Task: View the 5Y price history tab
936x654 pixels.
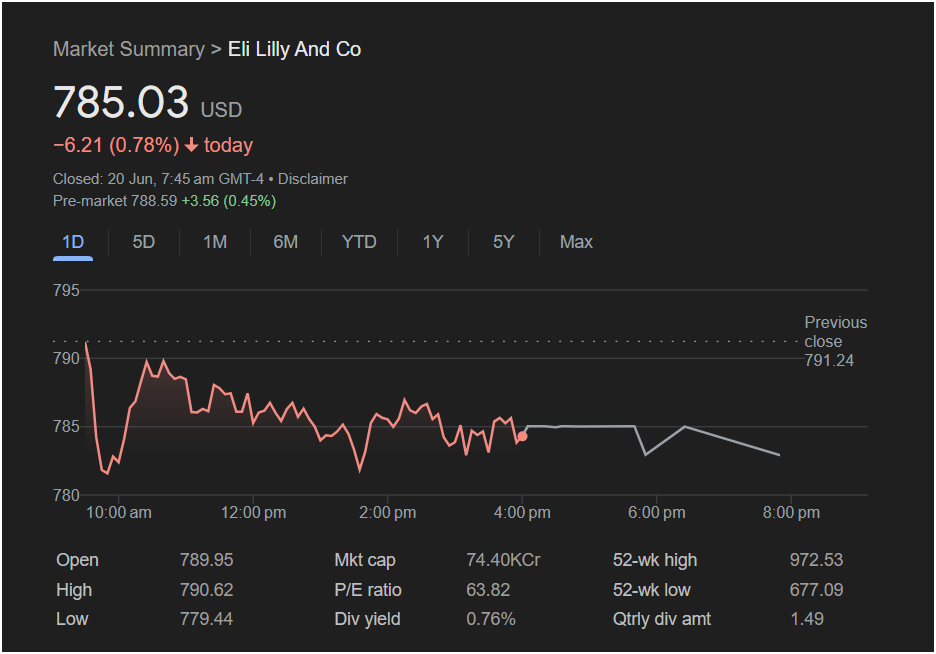Action: click(503, 242)
